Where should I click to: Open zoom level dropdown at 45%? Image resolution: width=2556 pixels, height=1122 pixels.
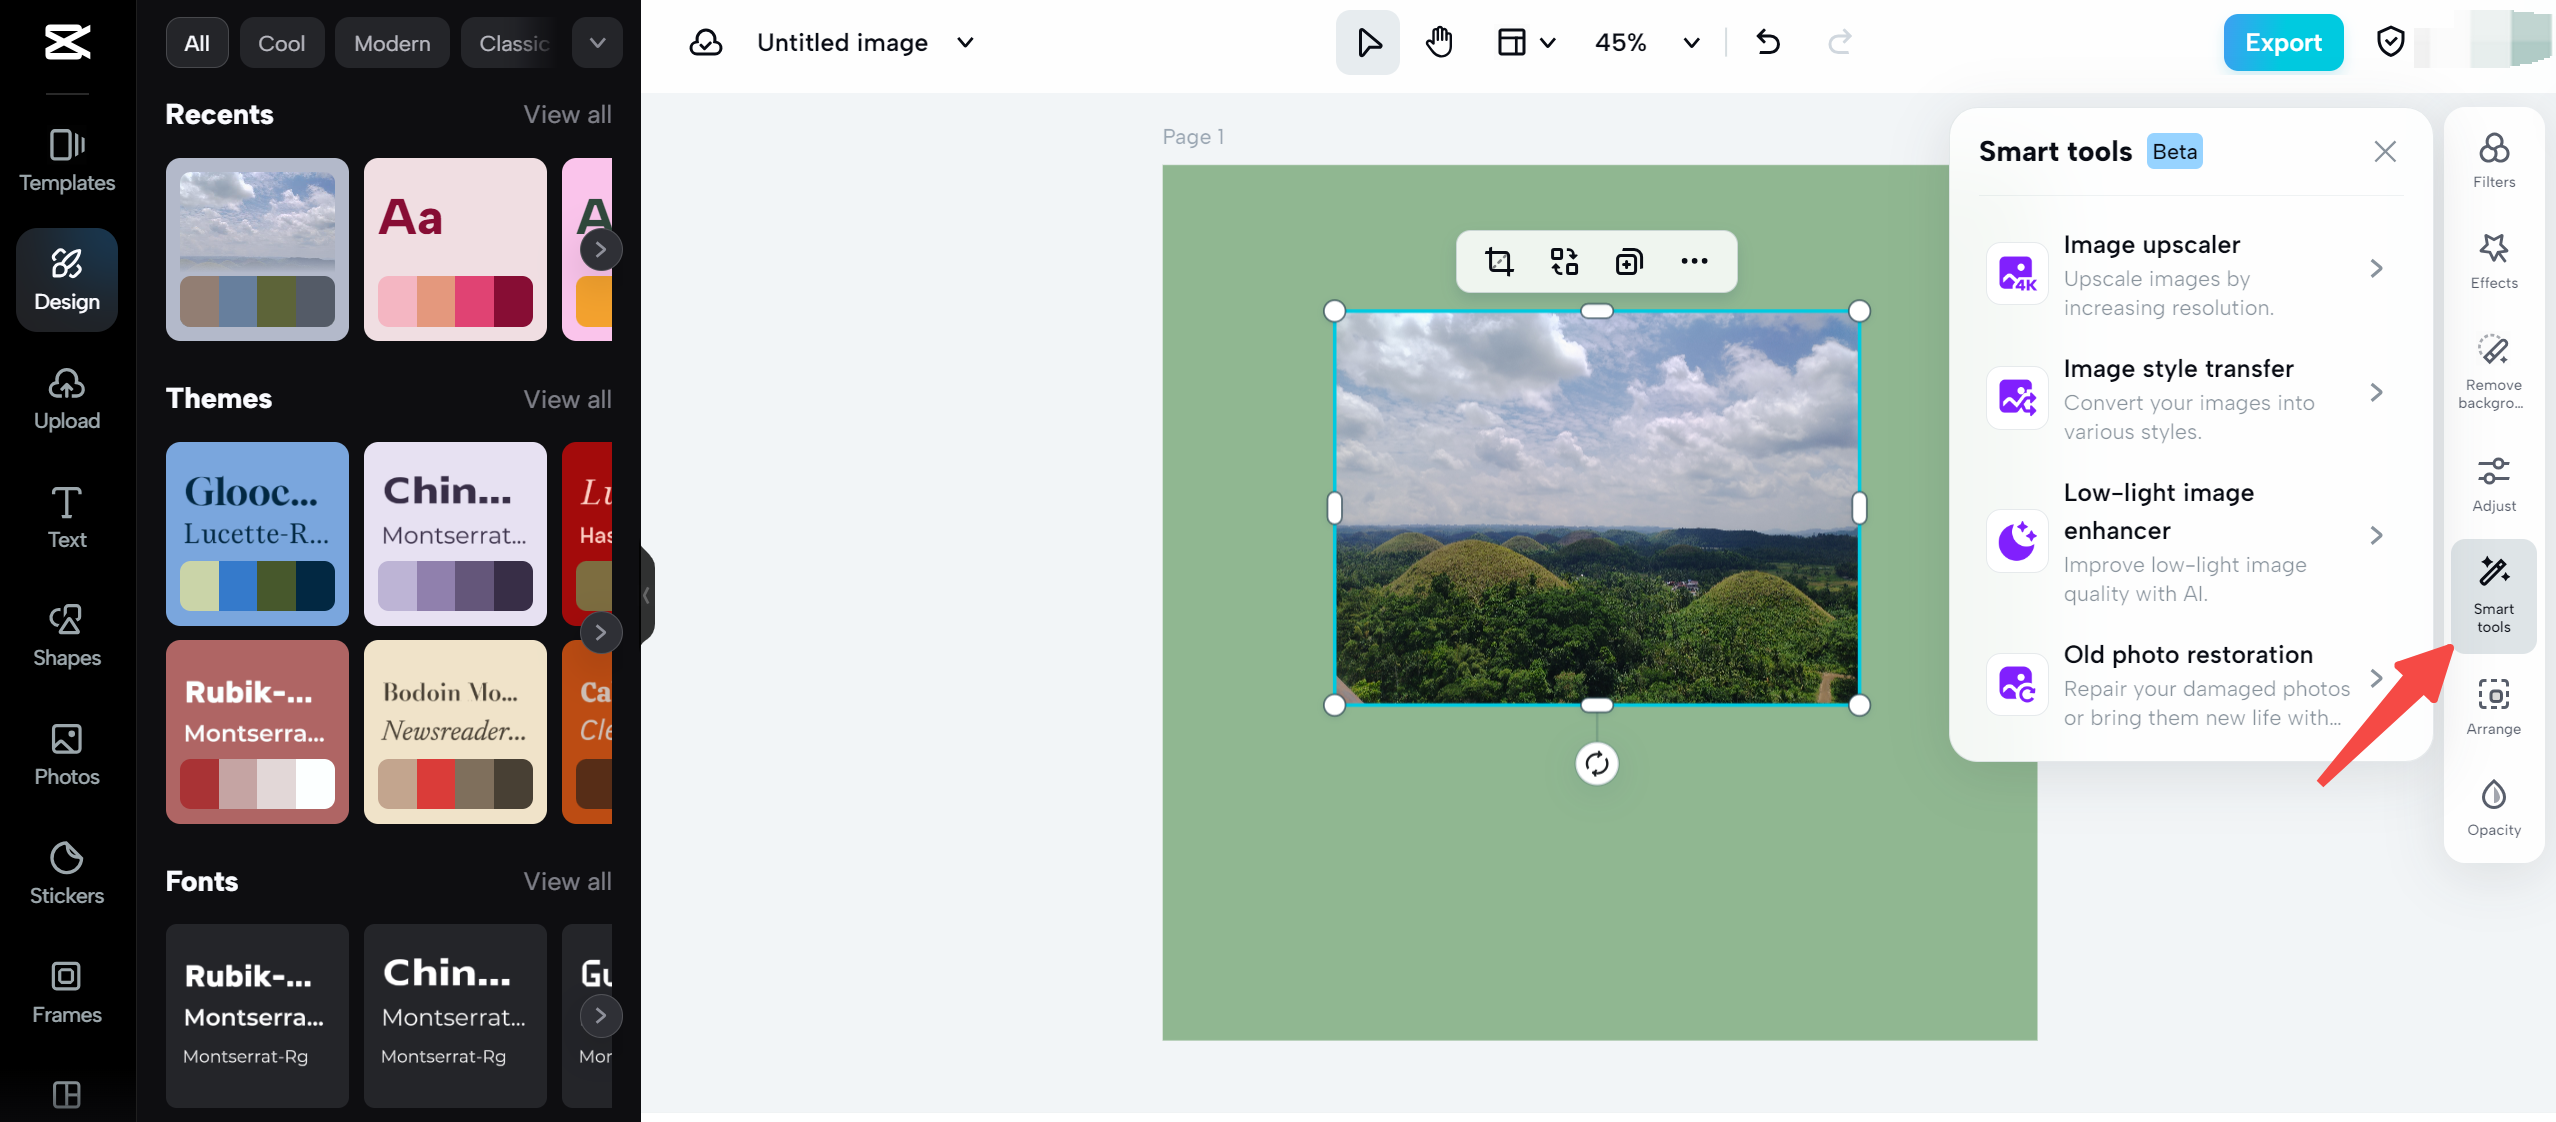(x=1692, y=42)
